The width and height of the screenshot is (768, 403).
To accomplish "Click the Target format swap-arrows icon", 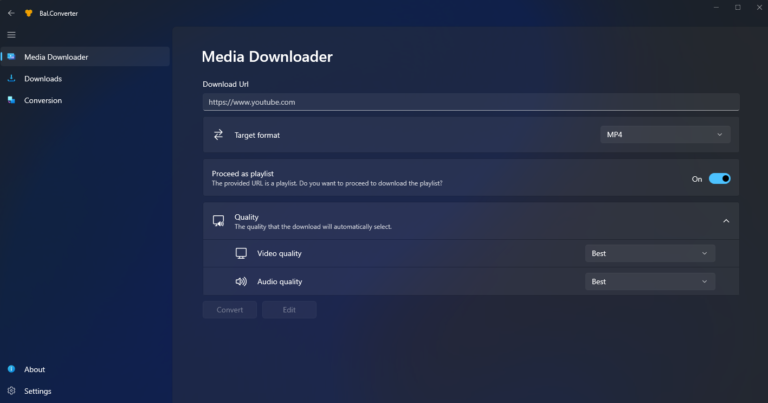I will (218, 135).
